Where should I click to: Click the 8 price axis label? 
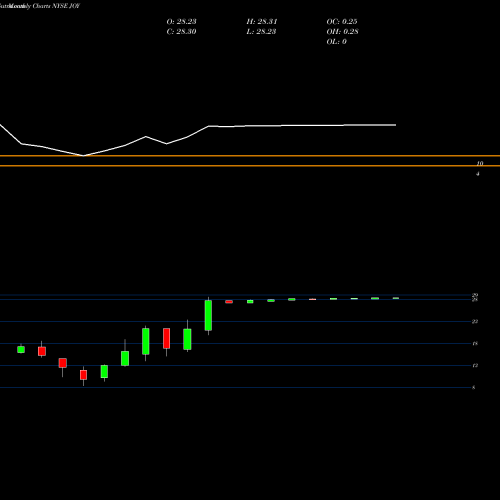(x=473, y=387)
